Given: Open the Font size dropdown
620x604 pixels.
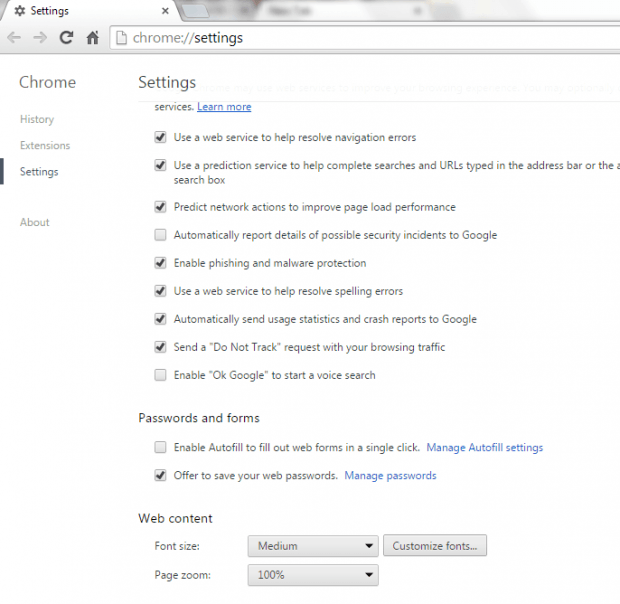Looking at the screenshot, I should point(312,546).
